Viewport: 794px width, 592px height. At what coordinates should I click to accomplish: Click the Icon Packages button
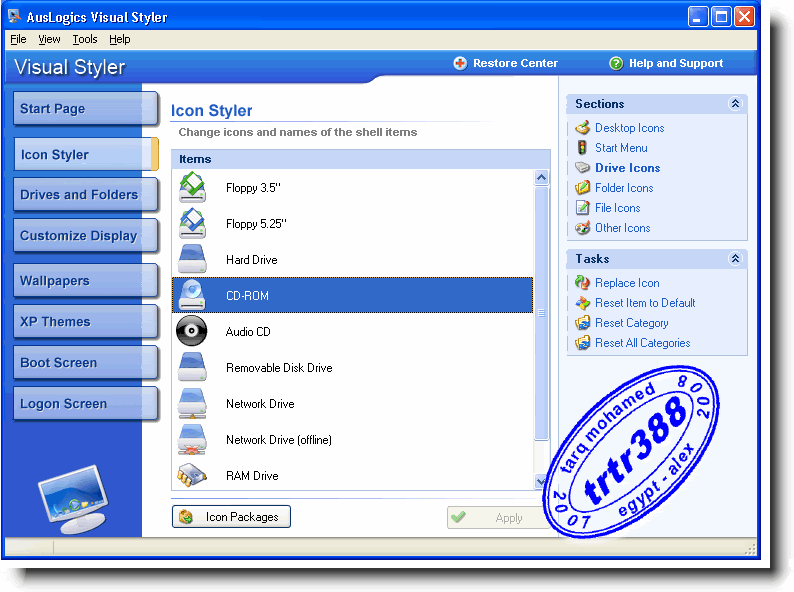pos(231,517)
